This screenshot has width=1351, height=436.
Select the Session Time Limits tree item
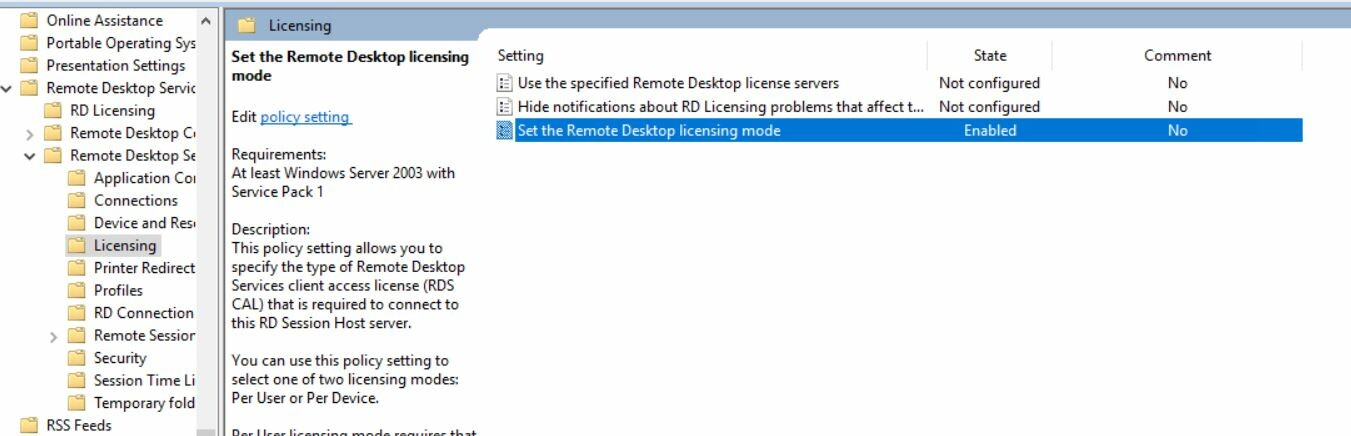[144, 380]
